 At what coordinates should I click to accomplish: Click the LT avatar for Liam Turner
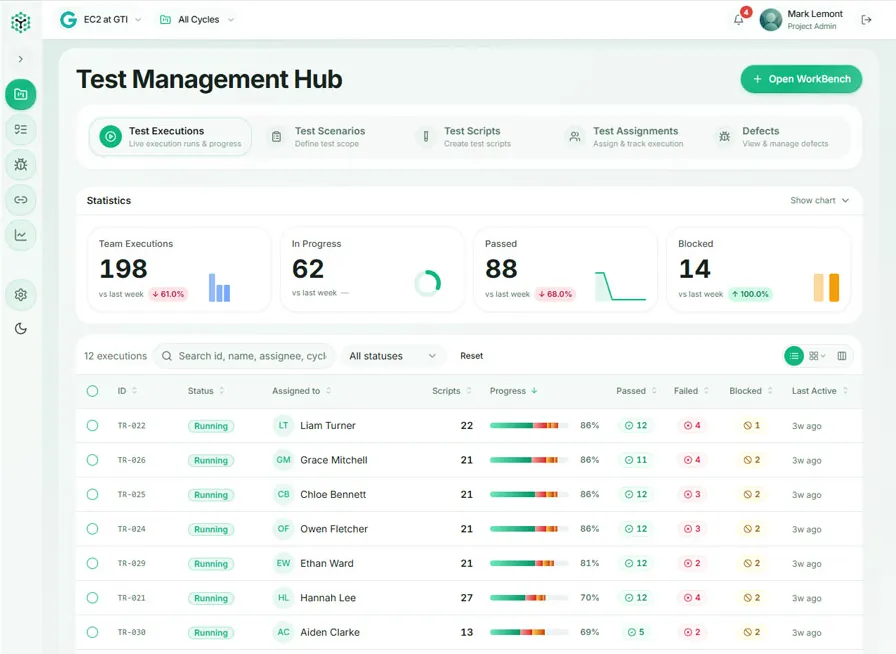tap(283, 425)
